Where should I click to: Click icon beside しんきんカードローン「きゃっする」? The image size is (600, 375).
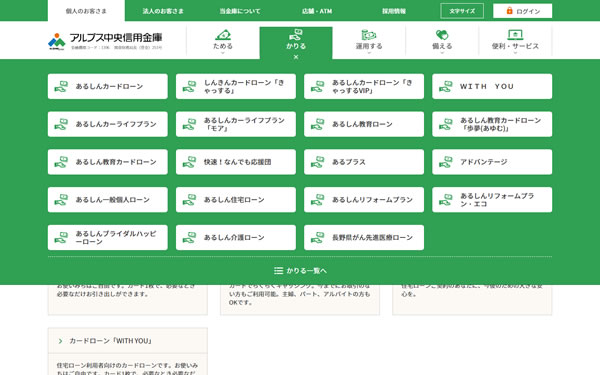189,86
